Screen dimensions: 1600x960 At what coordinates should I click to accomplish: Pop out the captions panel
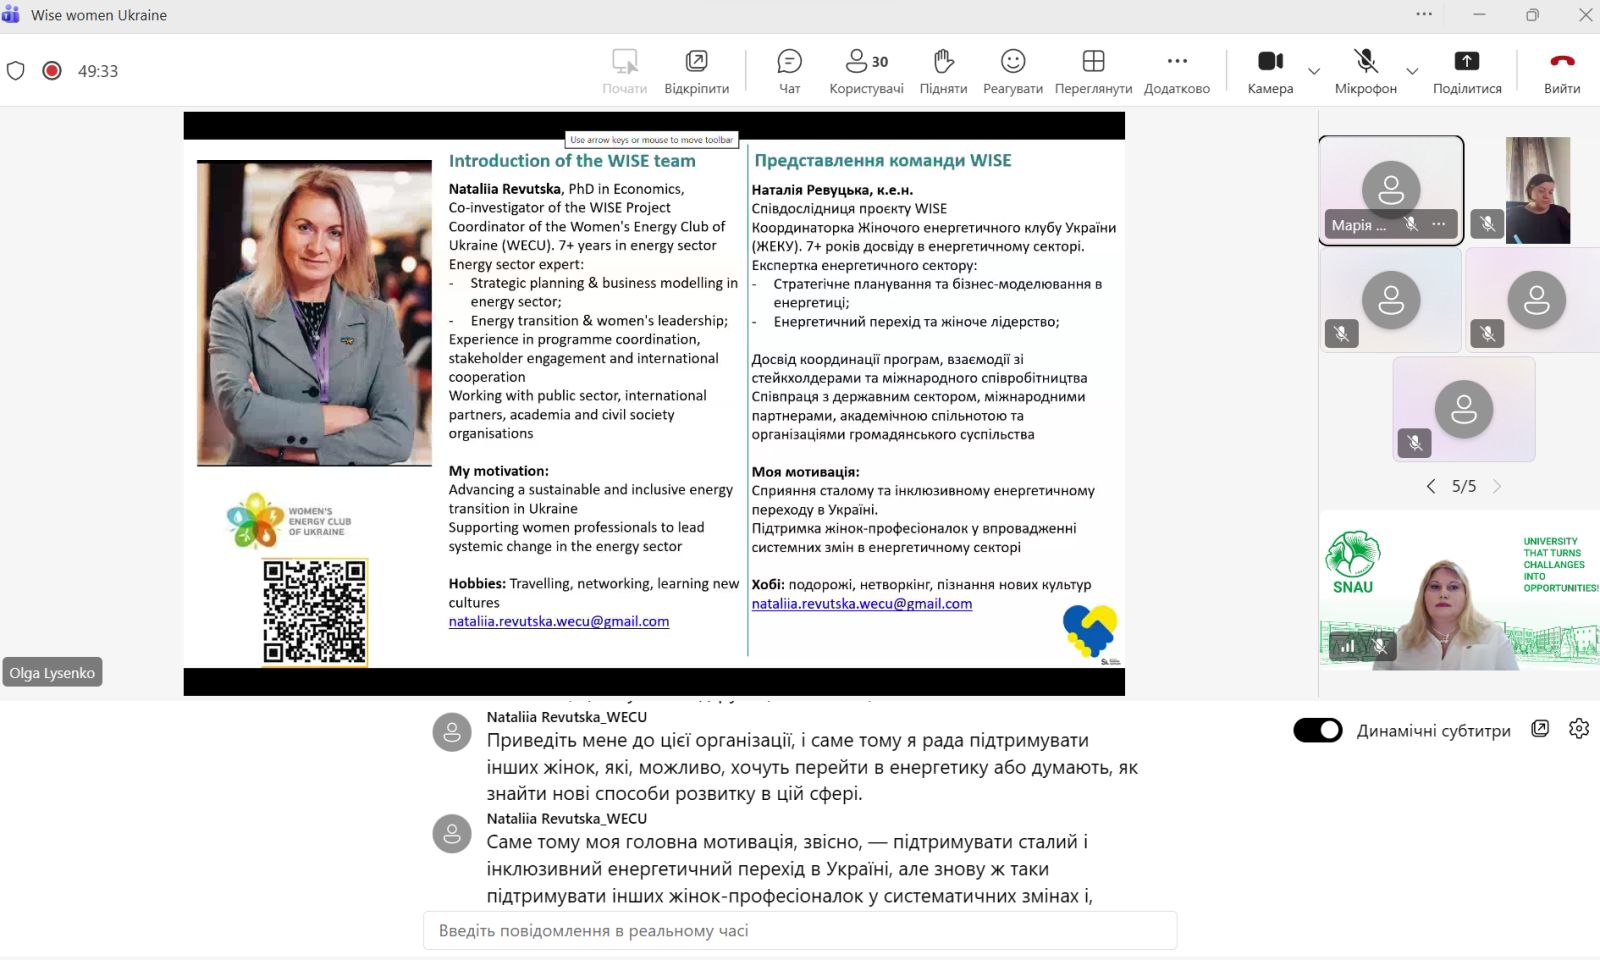pos(1540,729)
